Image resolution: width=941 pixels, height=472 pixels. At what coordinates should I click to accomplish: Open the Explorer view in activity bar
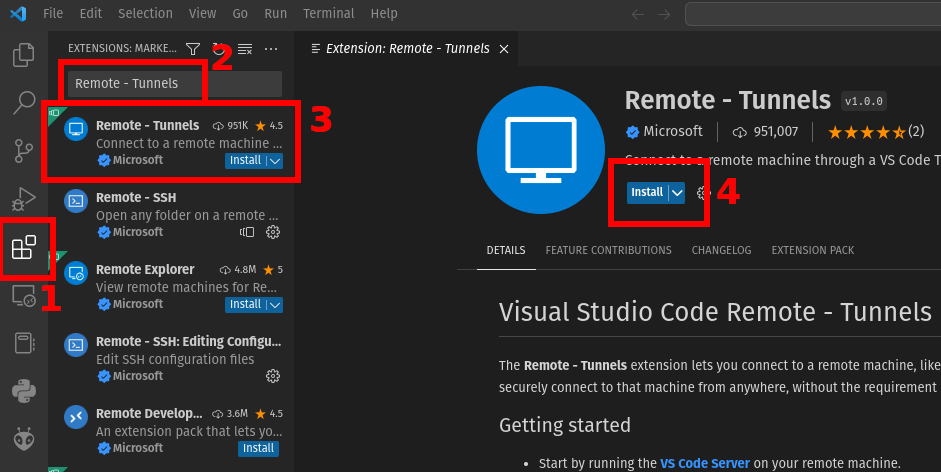point(23,55)
